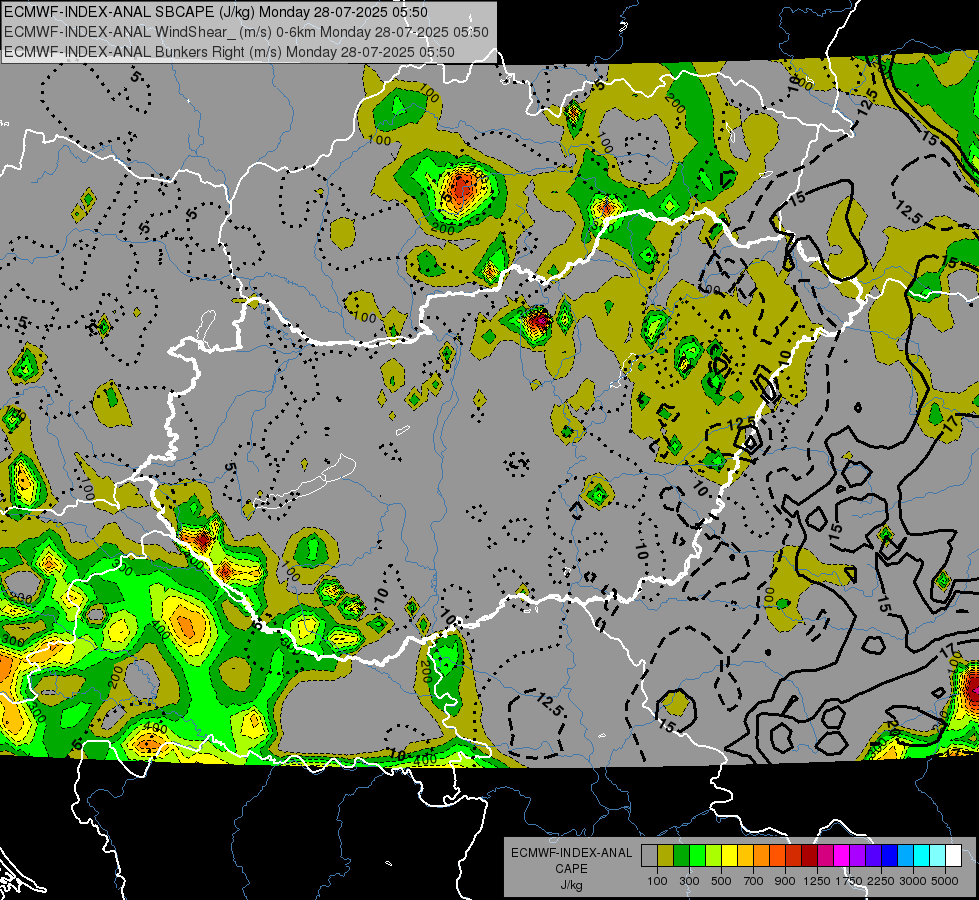Select the brick red legend swatch

794,856
